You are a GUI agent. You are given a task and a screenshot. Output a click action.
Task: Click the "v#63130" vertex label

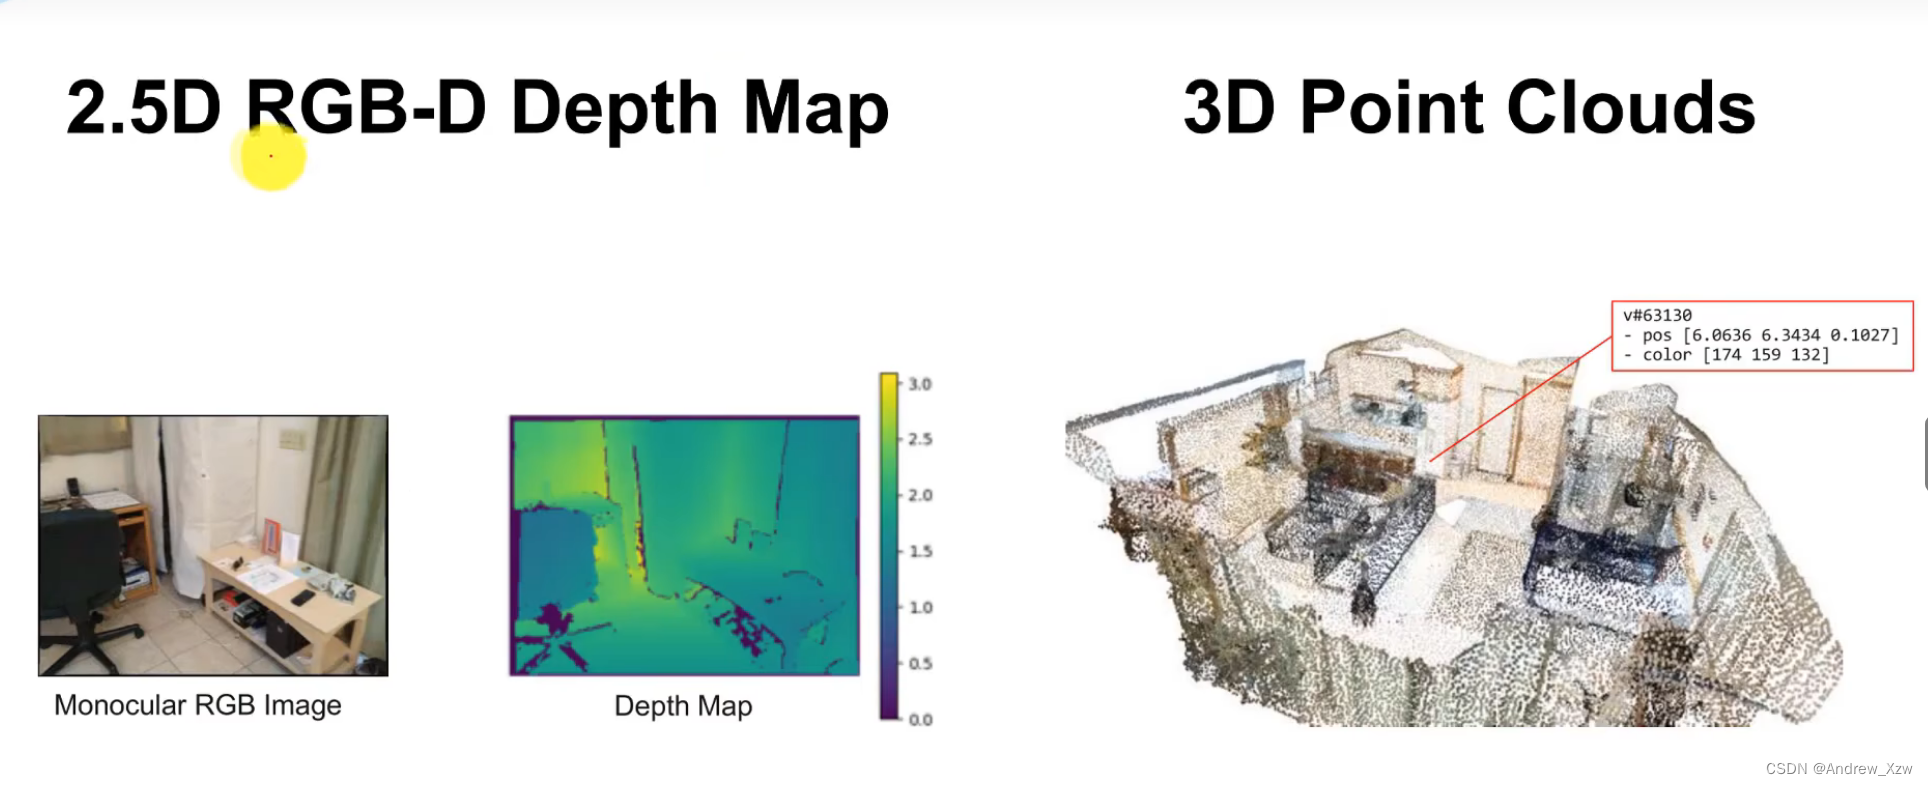point(1657,315)
